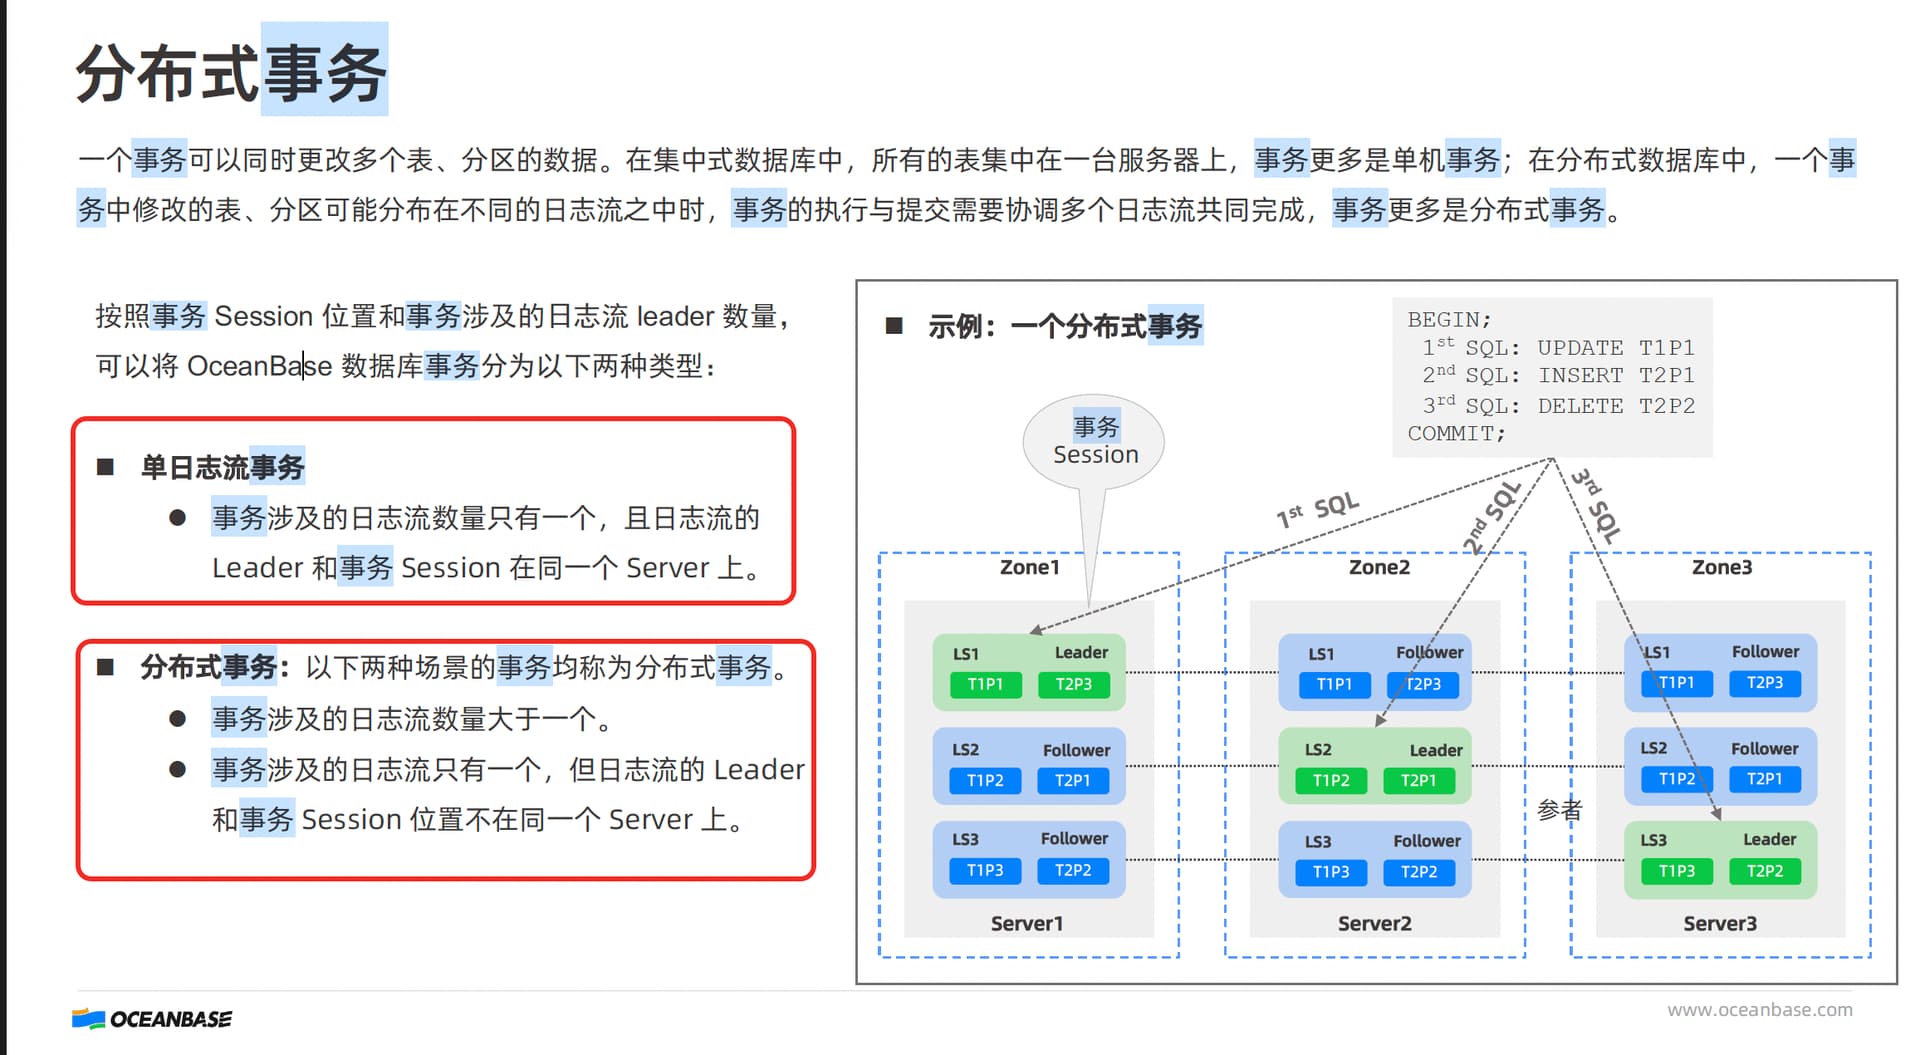Click T1P2 in Server2's LS2 Leader

1331,780
